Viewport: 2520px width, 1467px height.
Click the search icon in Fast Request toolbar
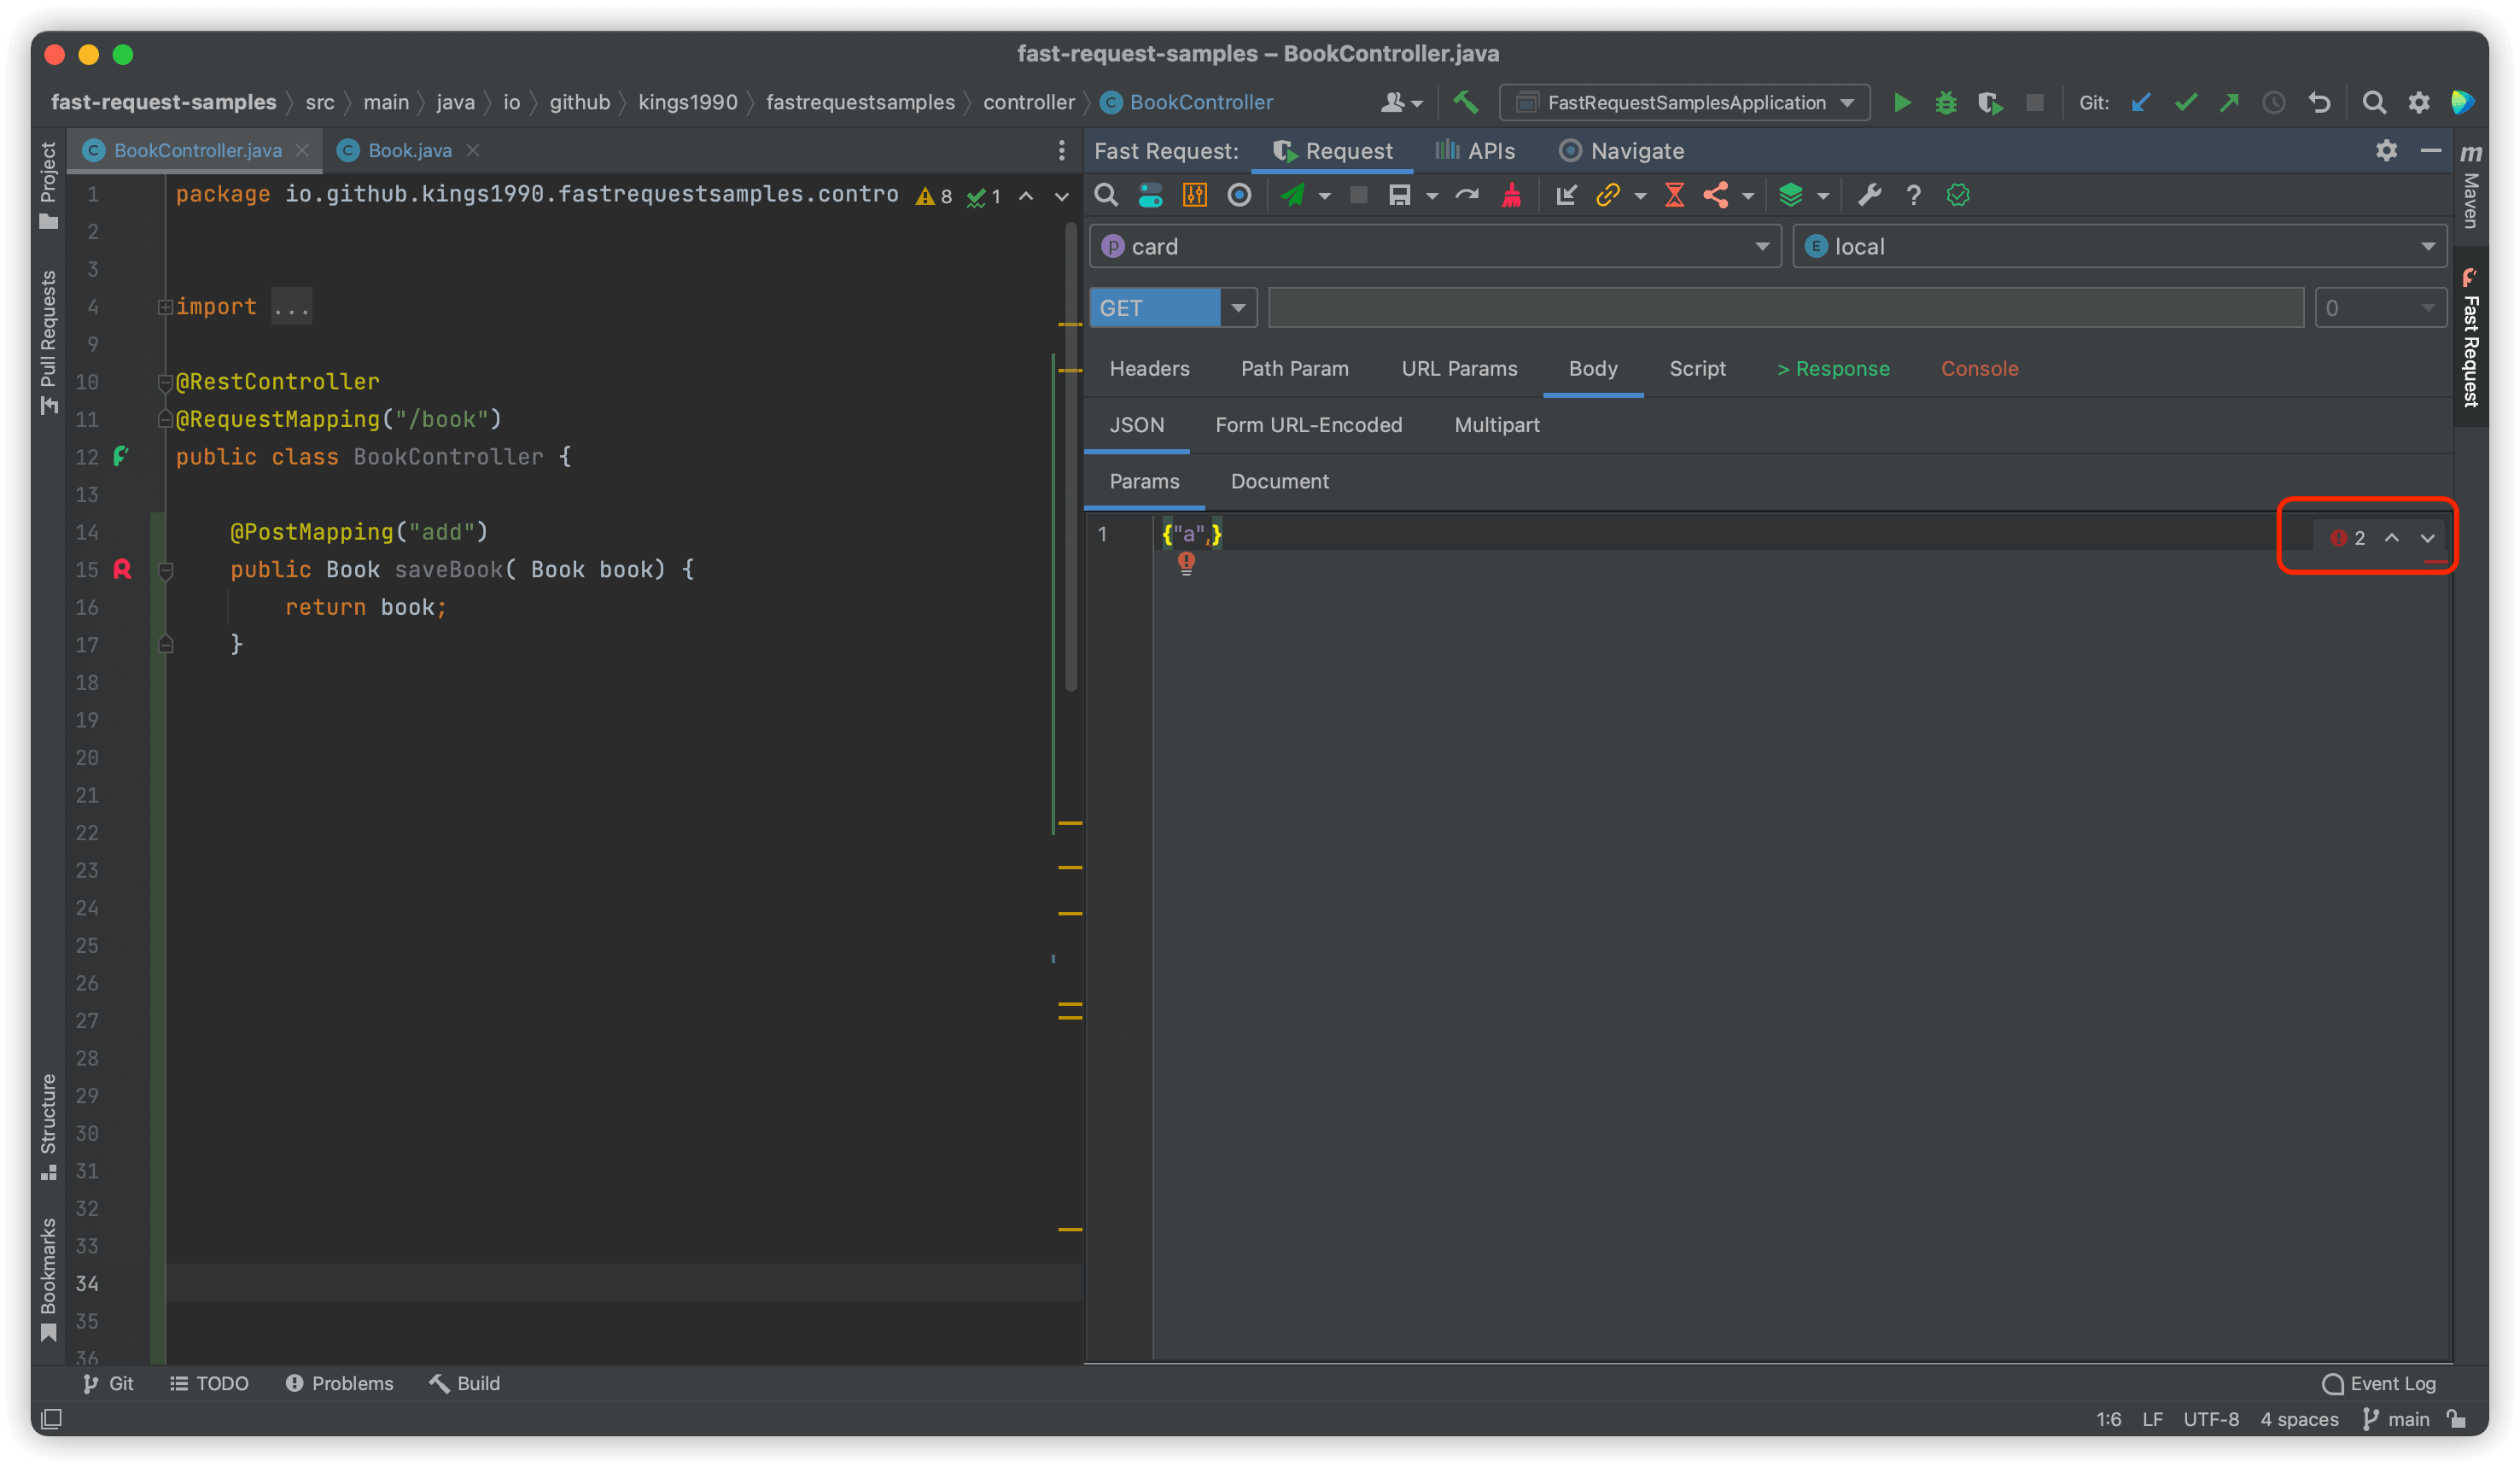pyautogui.click(x=1105, y=195)
